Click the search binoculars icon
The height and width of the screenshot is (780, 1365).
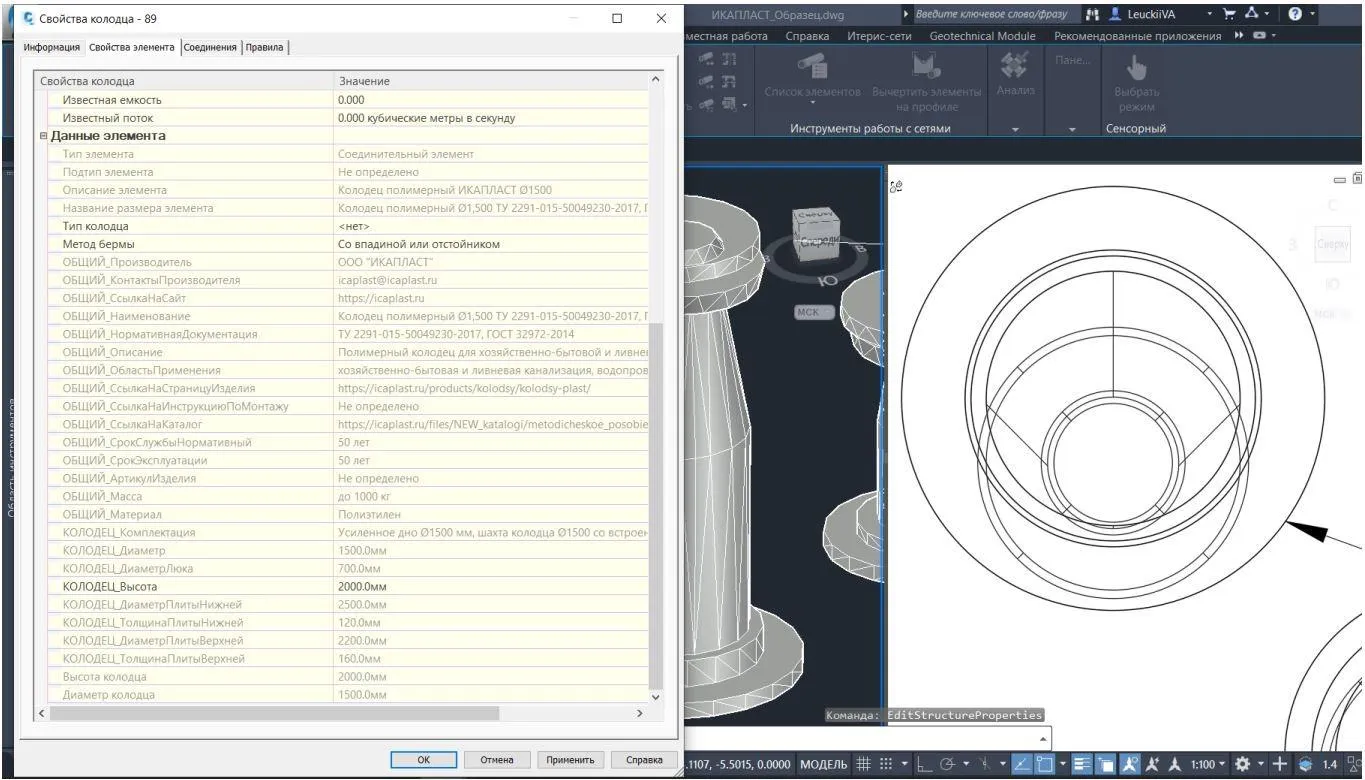coord(1092,14)
